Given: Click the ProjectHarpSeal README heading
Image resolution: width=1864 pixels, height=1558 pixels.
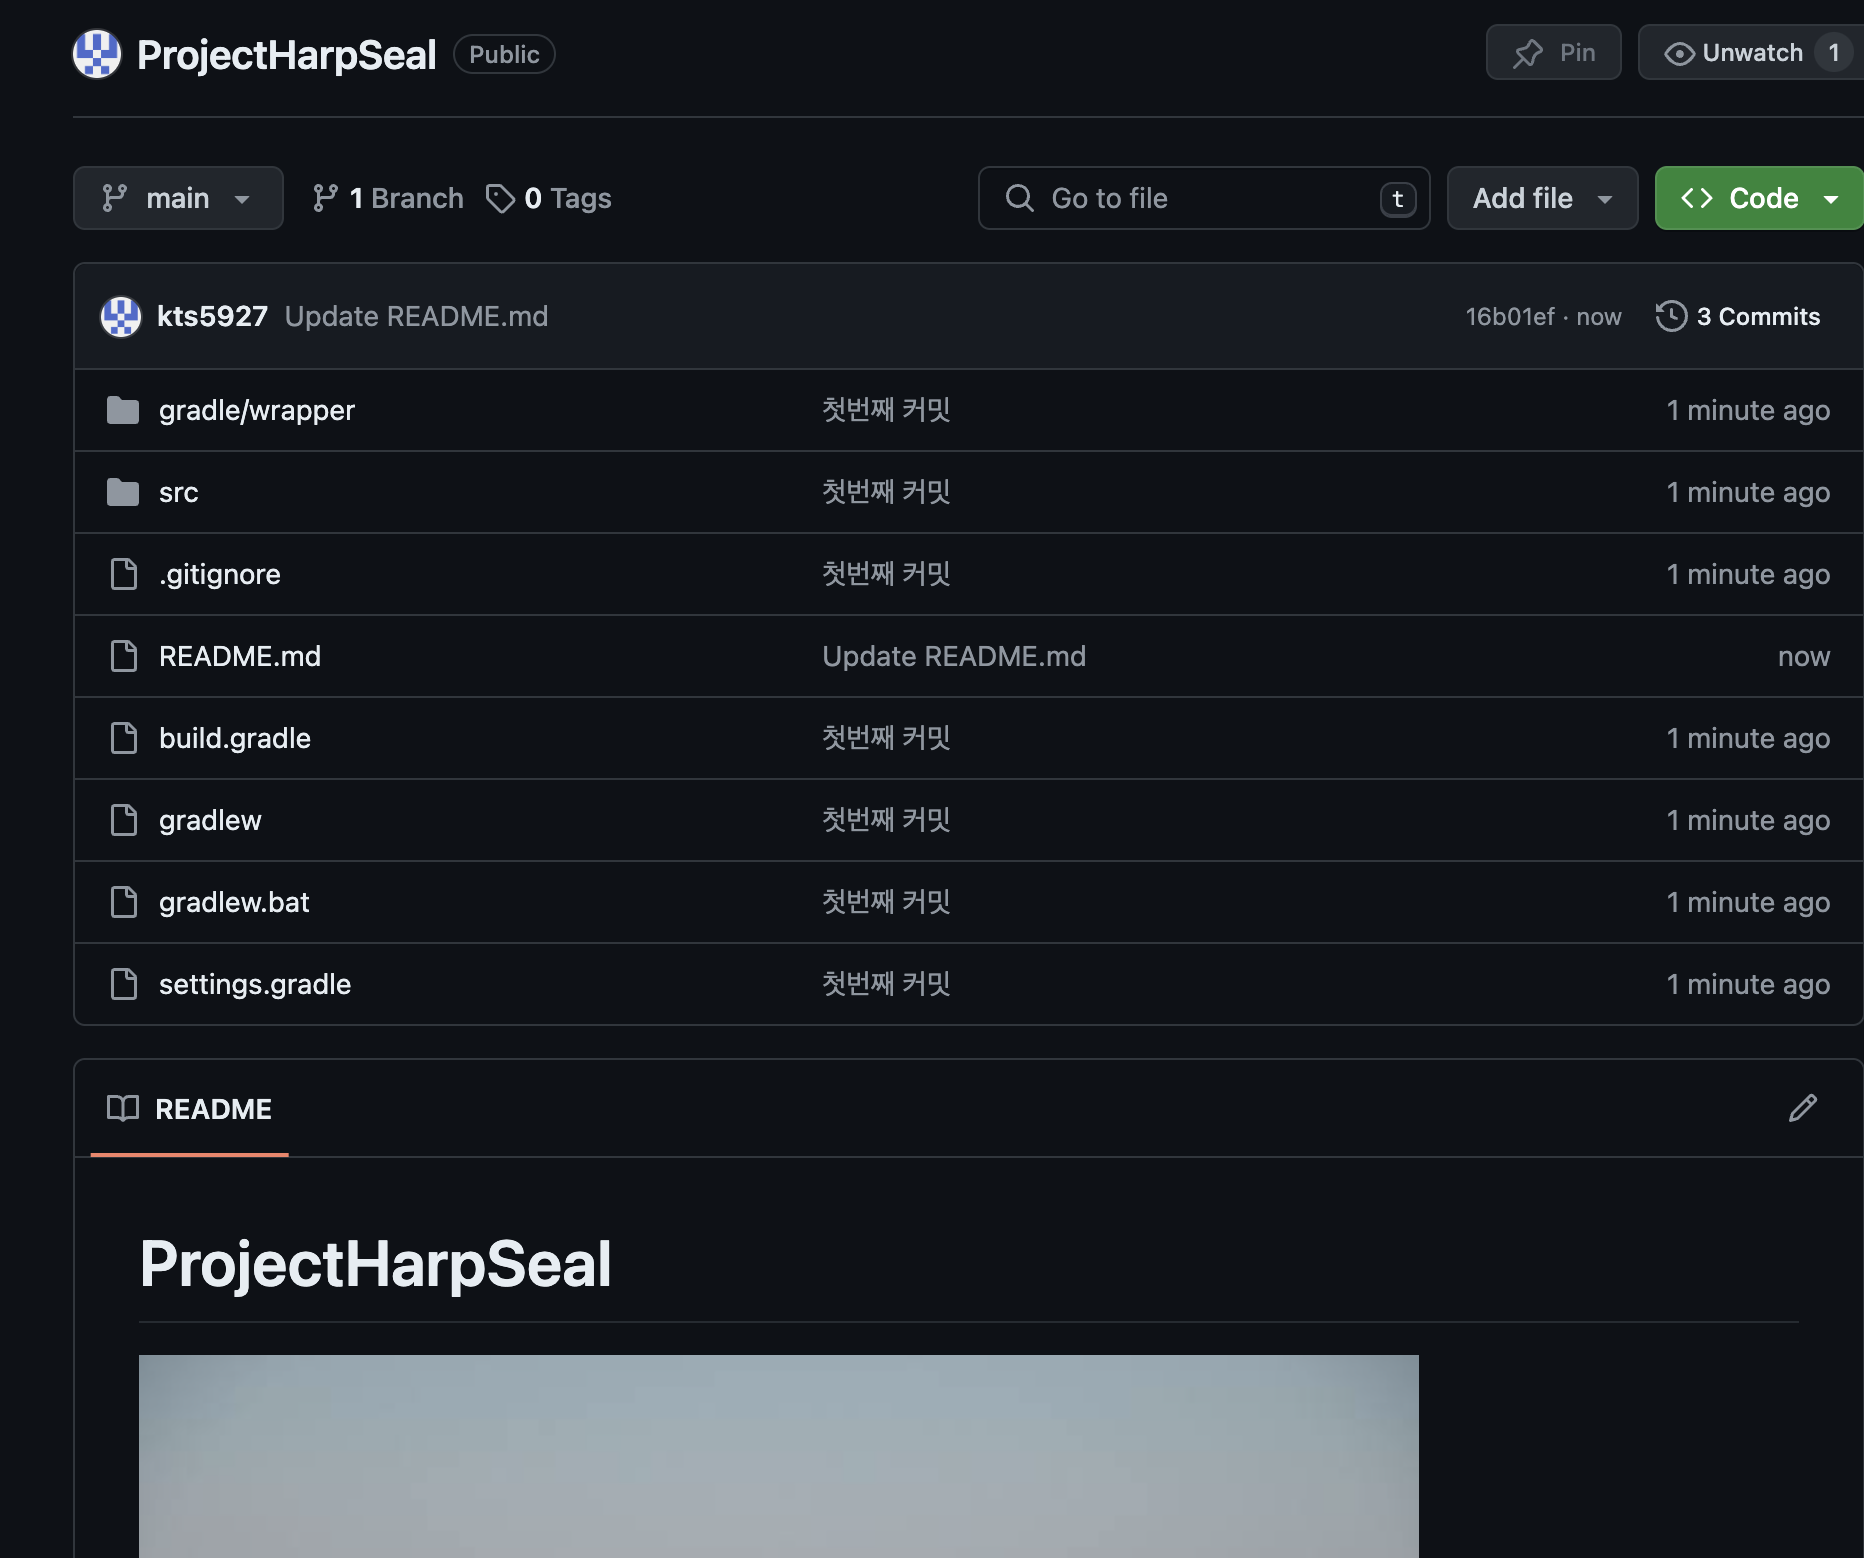Looking at the screenshot, I should [x=375, y=1263].
